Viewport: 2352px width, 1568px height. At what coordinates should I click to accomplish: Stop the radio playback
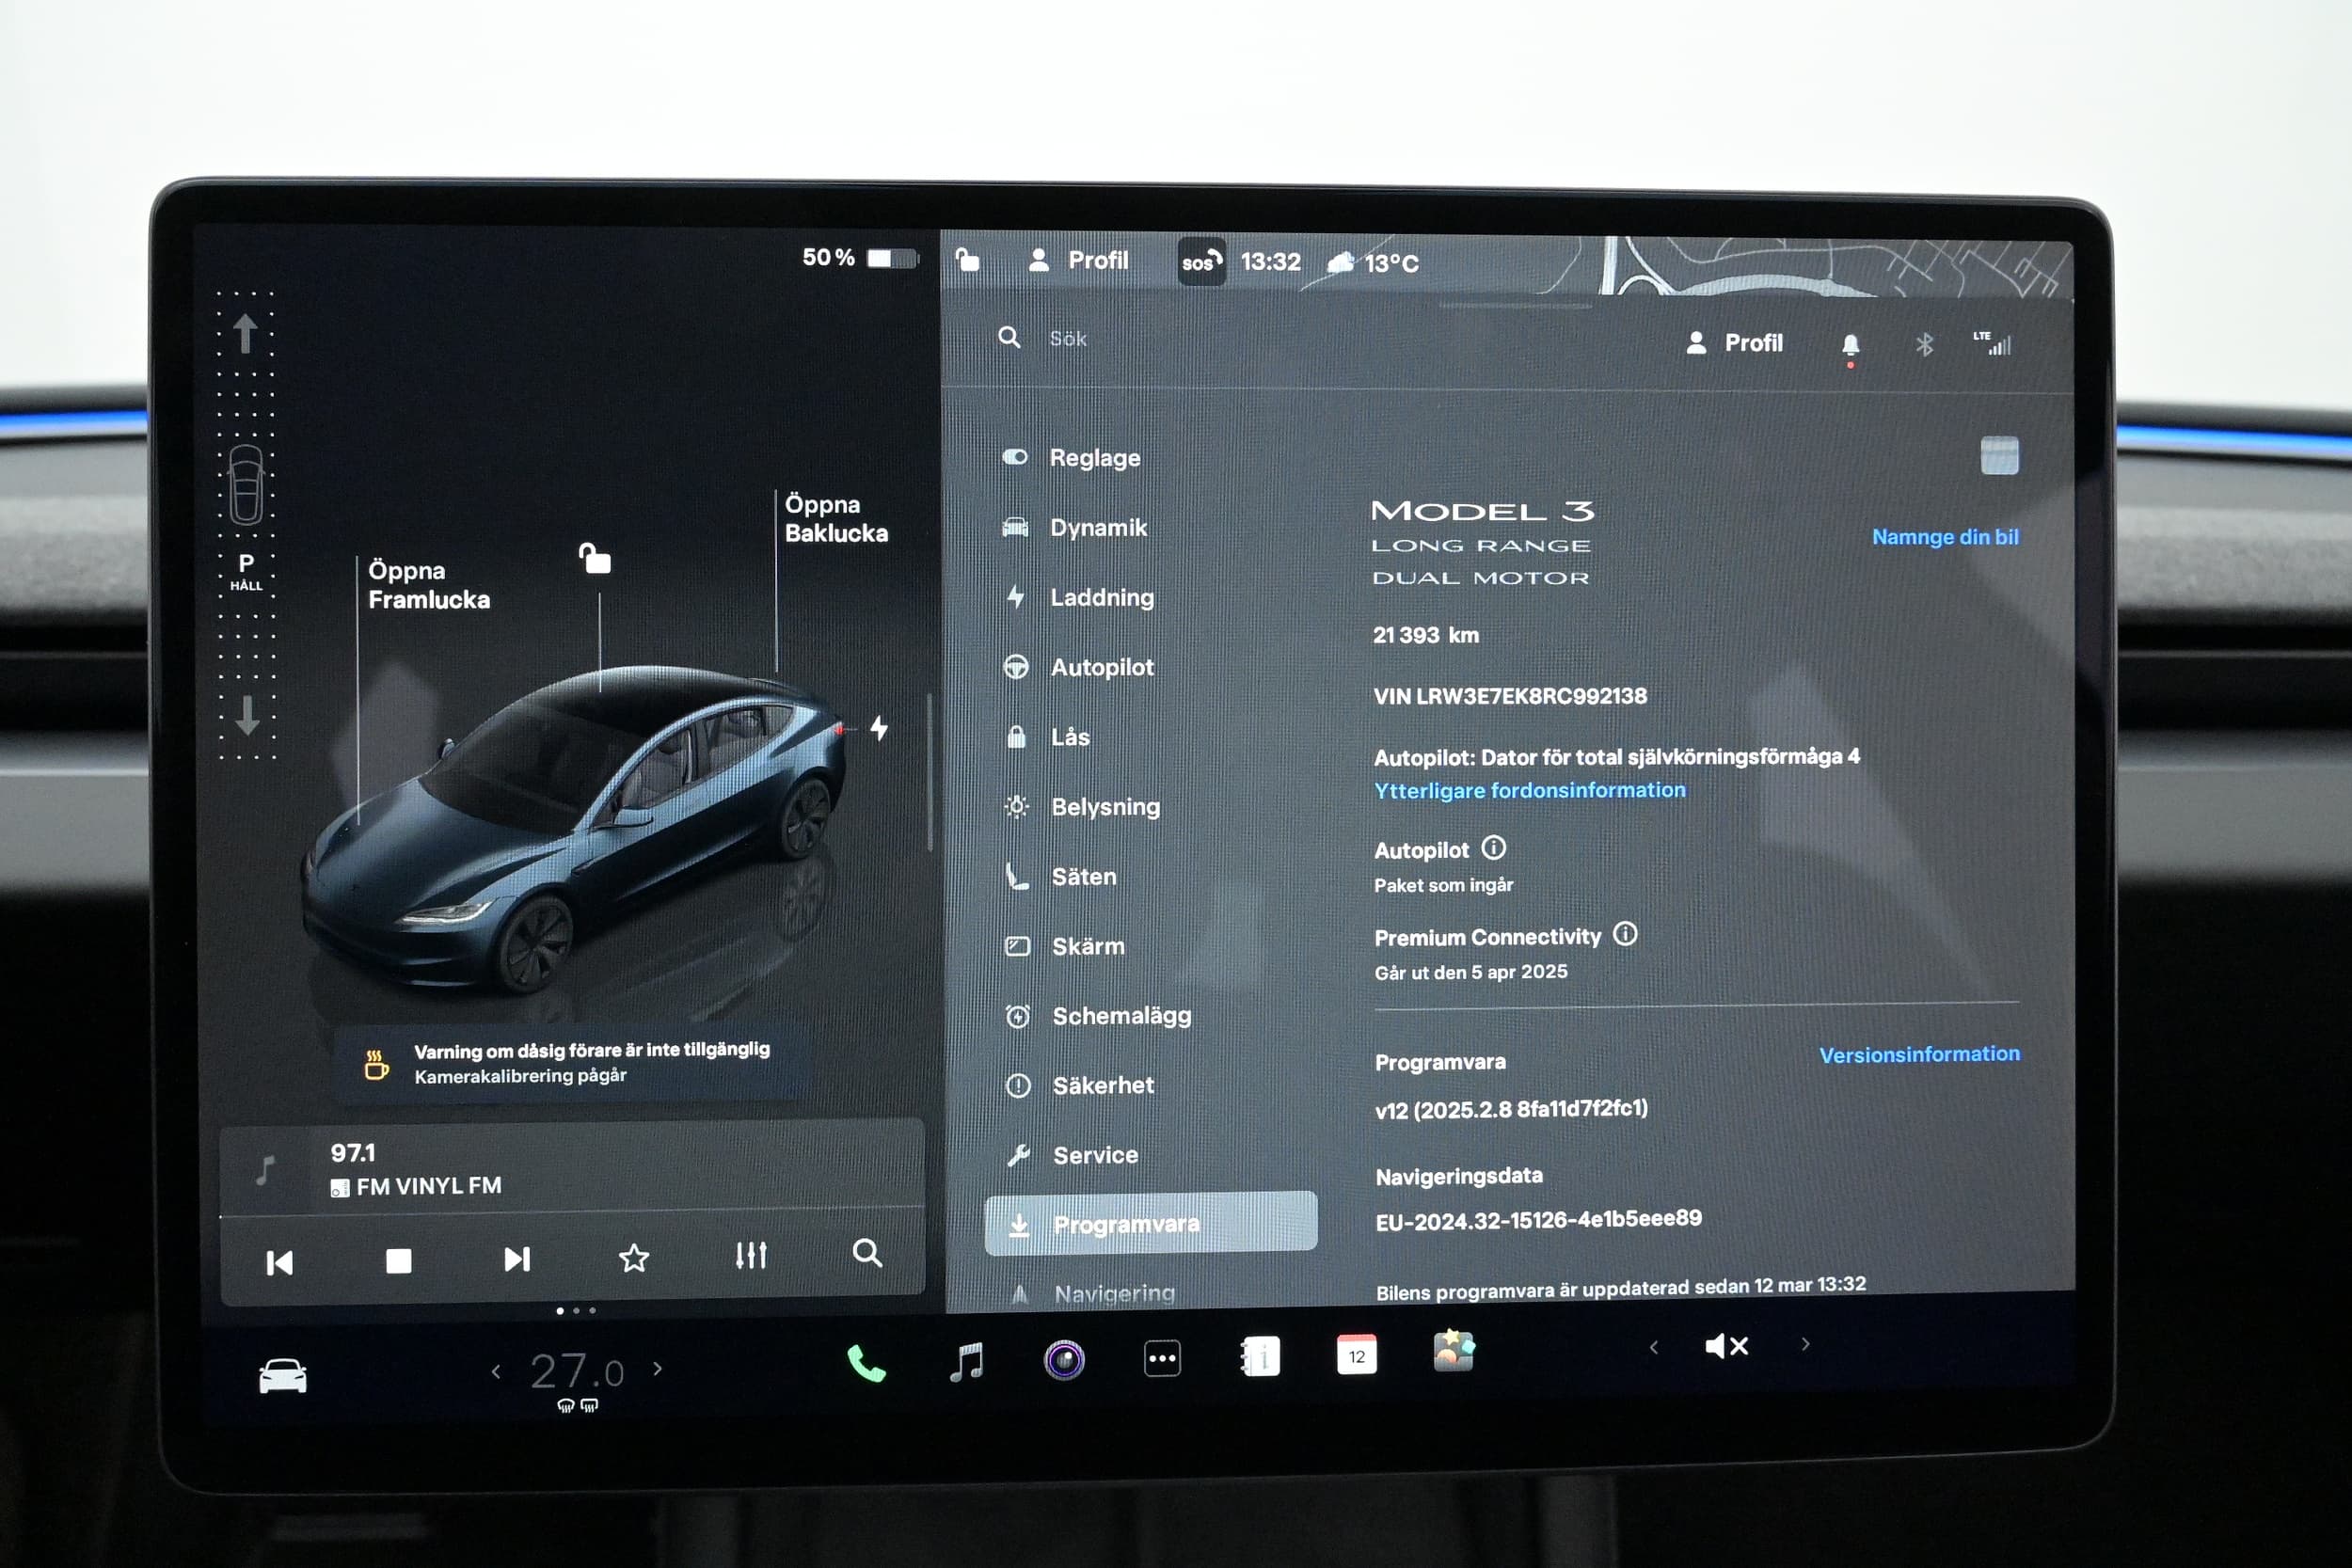pyautogui.click(x=398, y=1261)
